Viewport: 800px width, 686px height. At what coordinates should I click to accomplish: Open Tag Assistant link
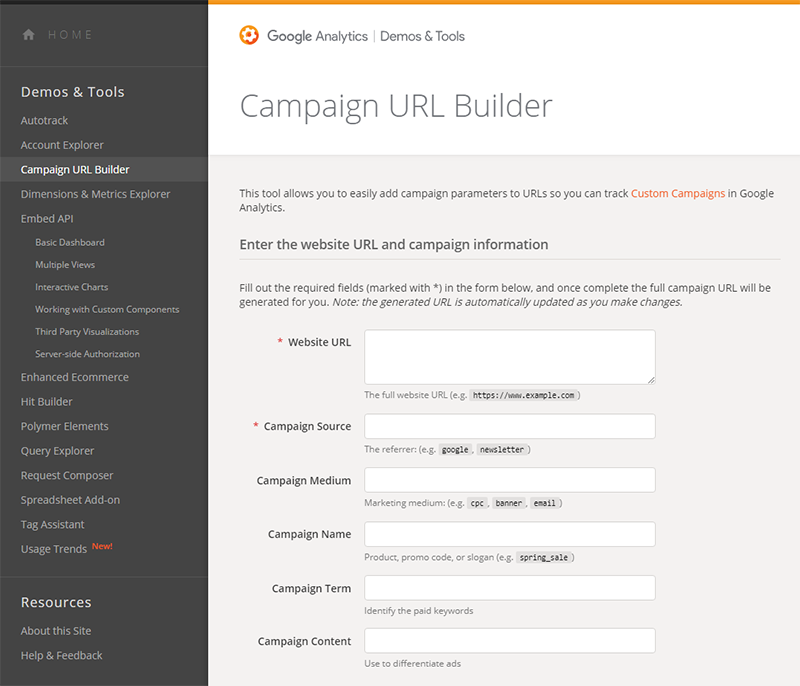point(52,524)
